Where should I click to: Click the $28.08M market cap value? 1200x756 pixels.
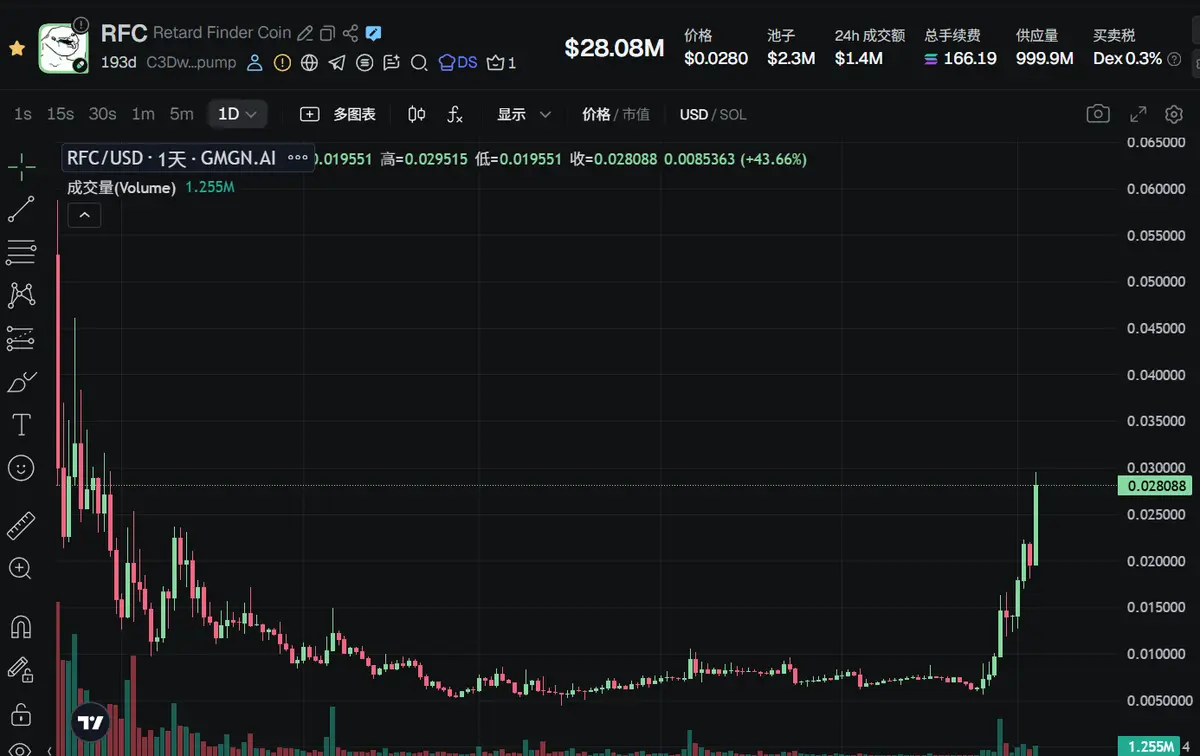614,48
